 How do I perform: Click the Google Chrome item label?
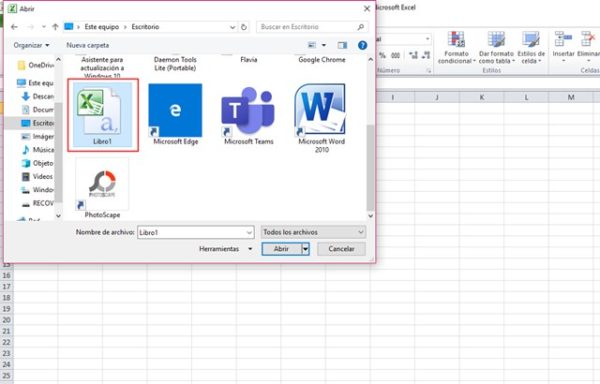click(322, 60)
